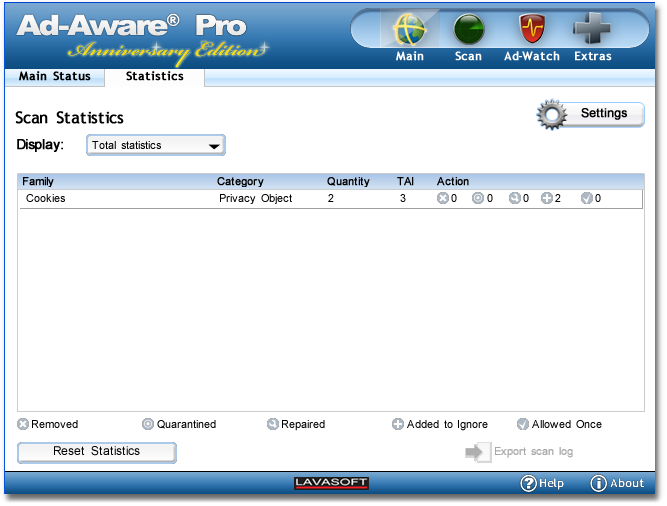This screenshot has height=506, width=667.
Task: Click the Added to Ignore icon in Cookies row
Action: pos(547,198)
